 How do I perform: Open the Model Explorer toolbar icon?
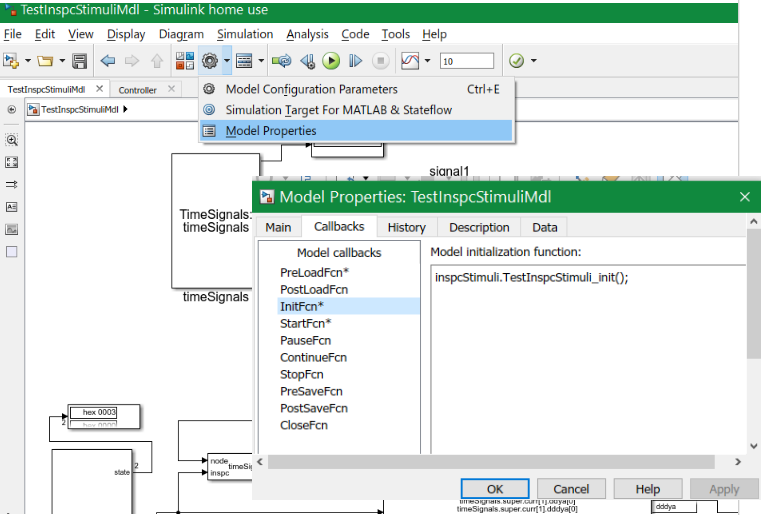click(x=244, y=61)
